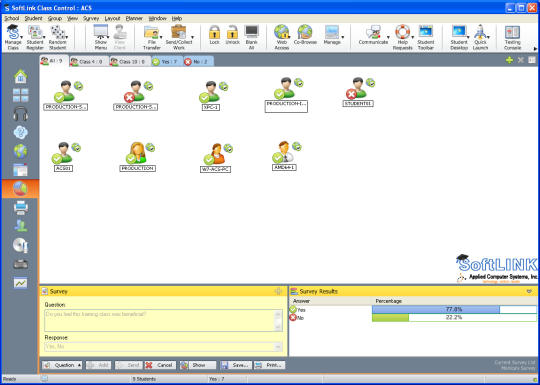Expand toolbar overflow arrow
Screen dimensions: 540x385
click(x=535, y=49)
